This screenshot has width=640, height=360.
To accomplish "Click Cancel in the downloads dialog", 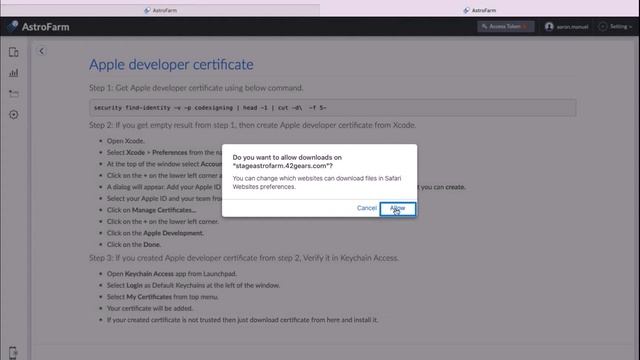I will point(367,208).
